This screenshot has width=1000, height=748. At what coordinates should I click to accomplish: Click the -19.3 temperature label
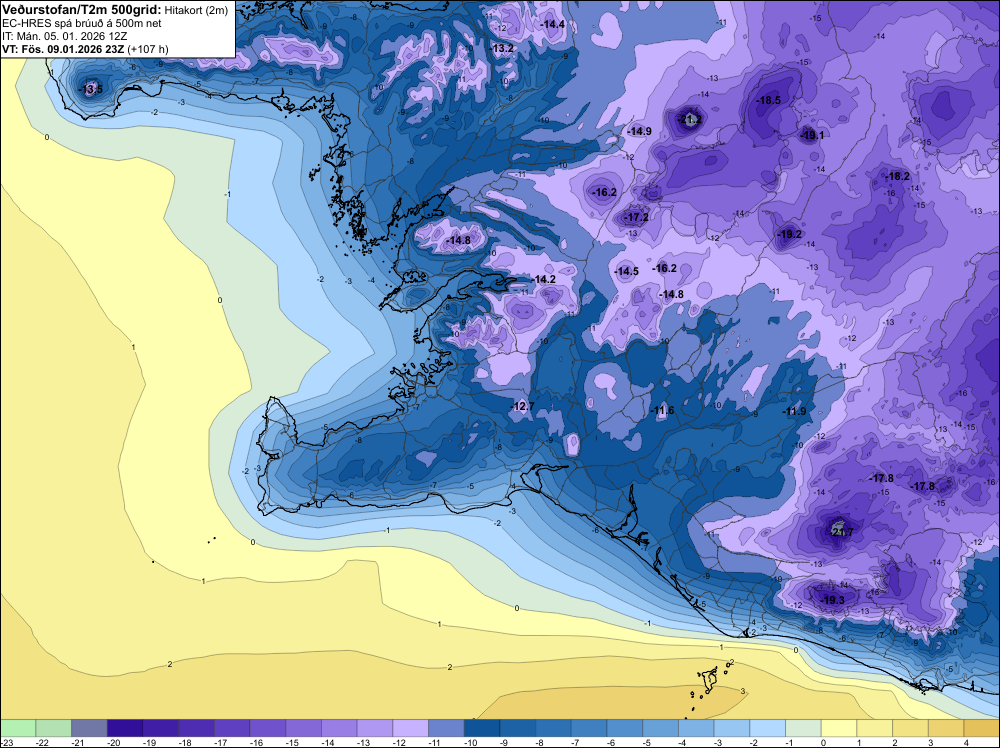point(832,600)
